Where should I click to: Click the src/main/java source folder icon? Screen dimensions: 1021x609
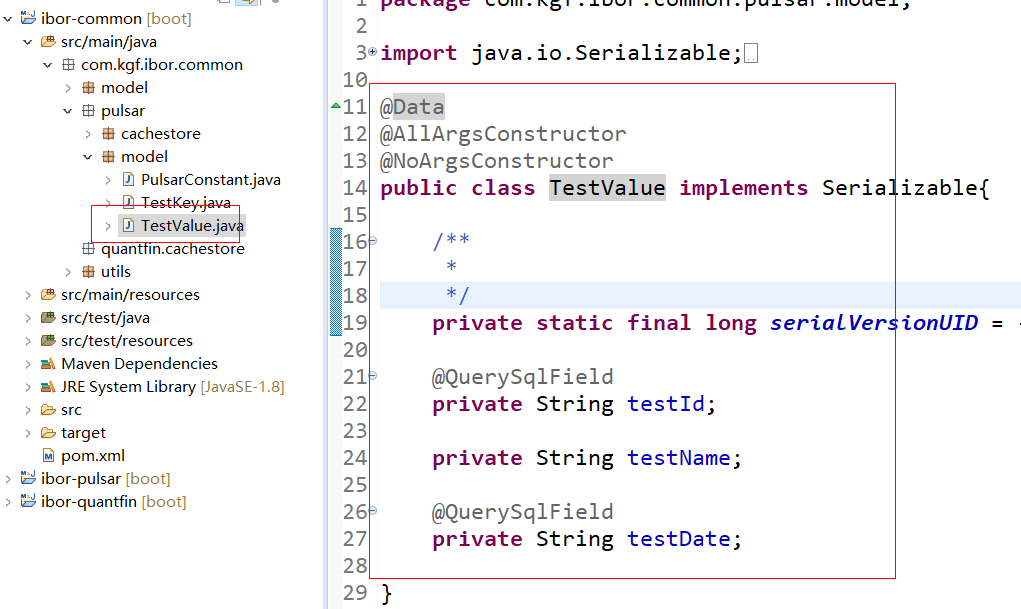tap(47, 41)
